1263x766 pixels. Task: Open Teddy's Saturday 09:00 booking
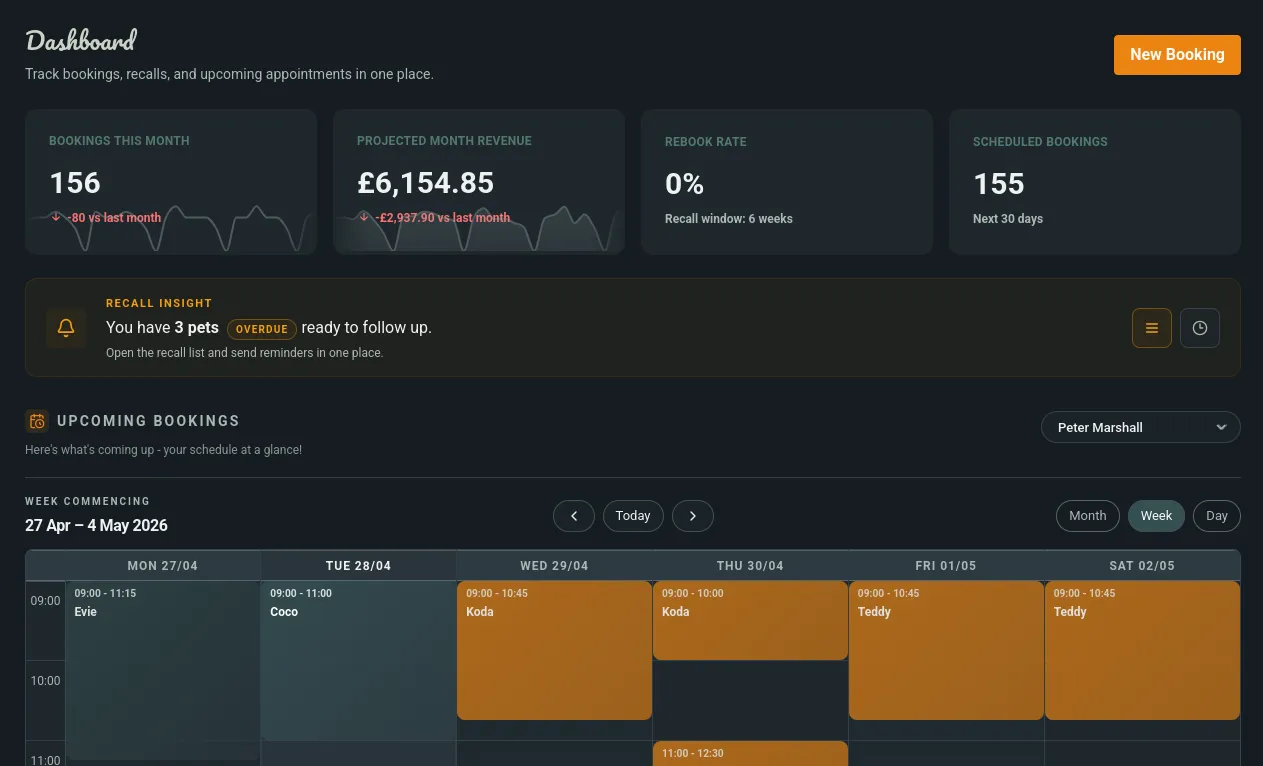1143,650
